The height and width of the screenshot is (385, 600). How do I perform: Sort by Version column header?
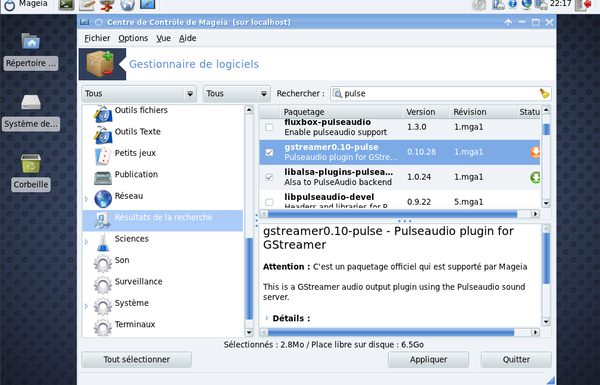click(425, 112)
